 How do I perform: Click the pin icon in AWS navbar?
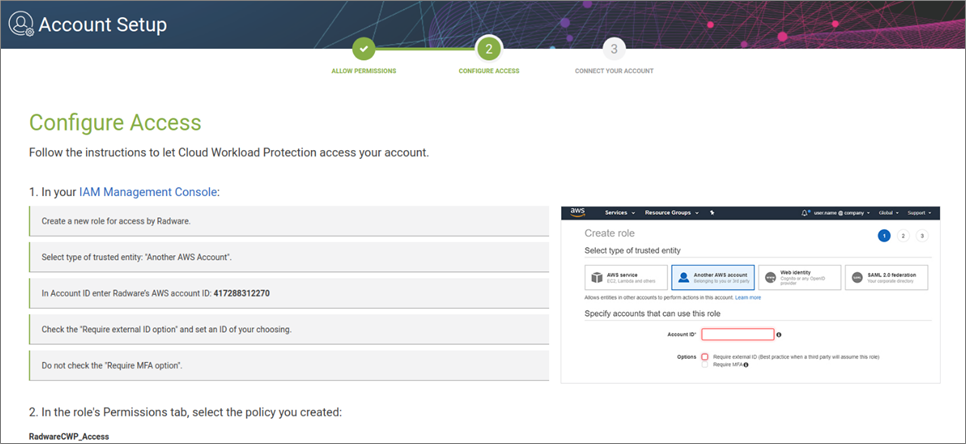click(712, 212)
